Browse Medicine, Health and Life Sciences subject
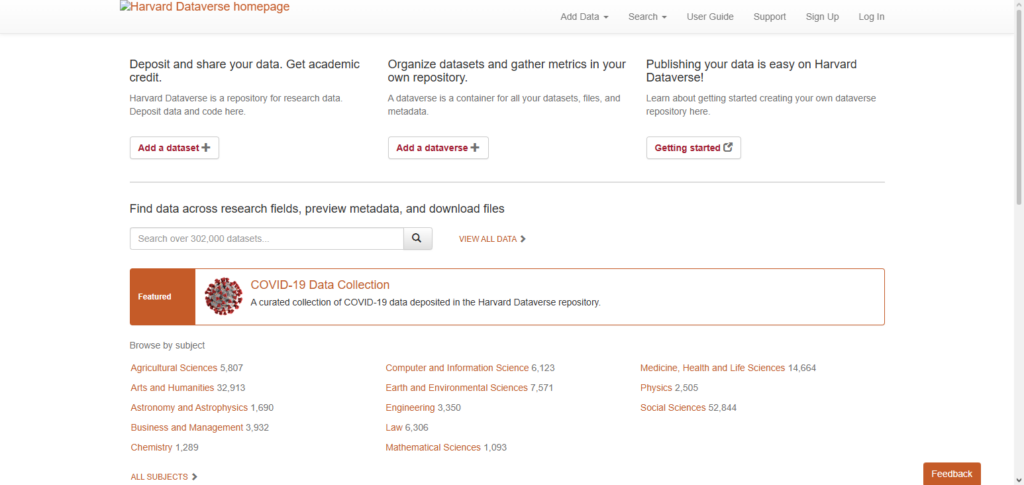1024x485 pixels. (x=712, y=368)
